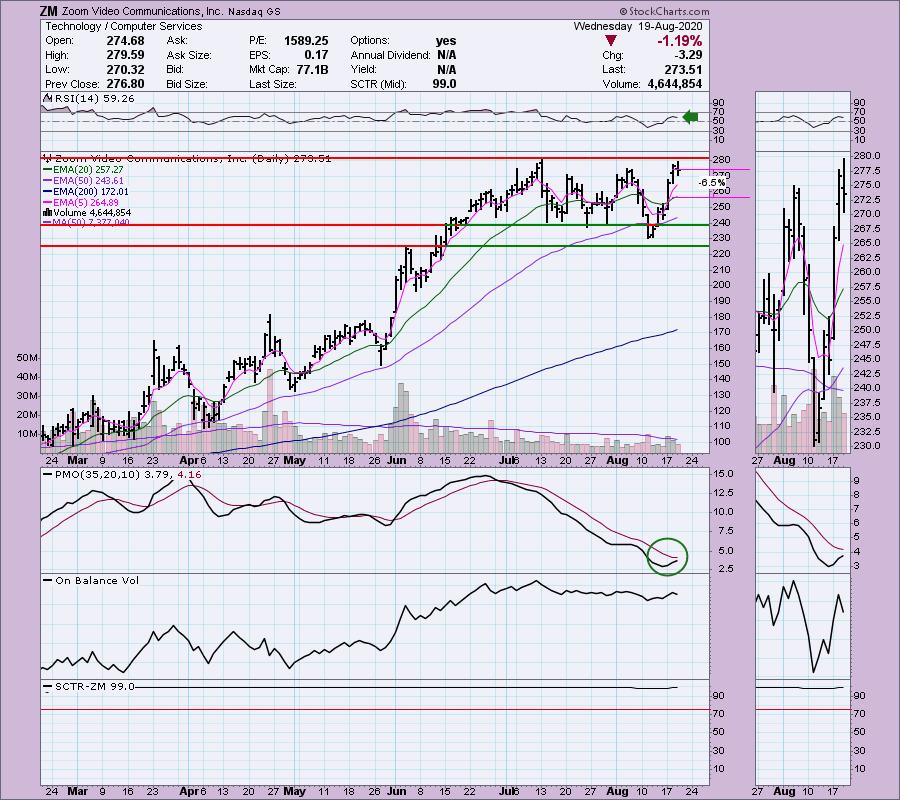Screen dimensions: 900x800
Task: Click the EMA(5) pink legend marker
Action: point(47,202)
